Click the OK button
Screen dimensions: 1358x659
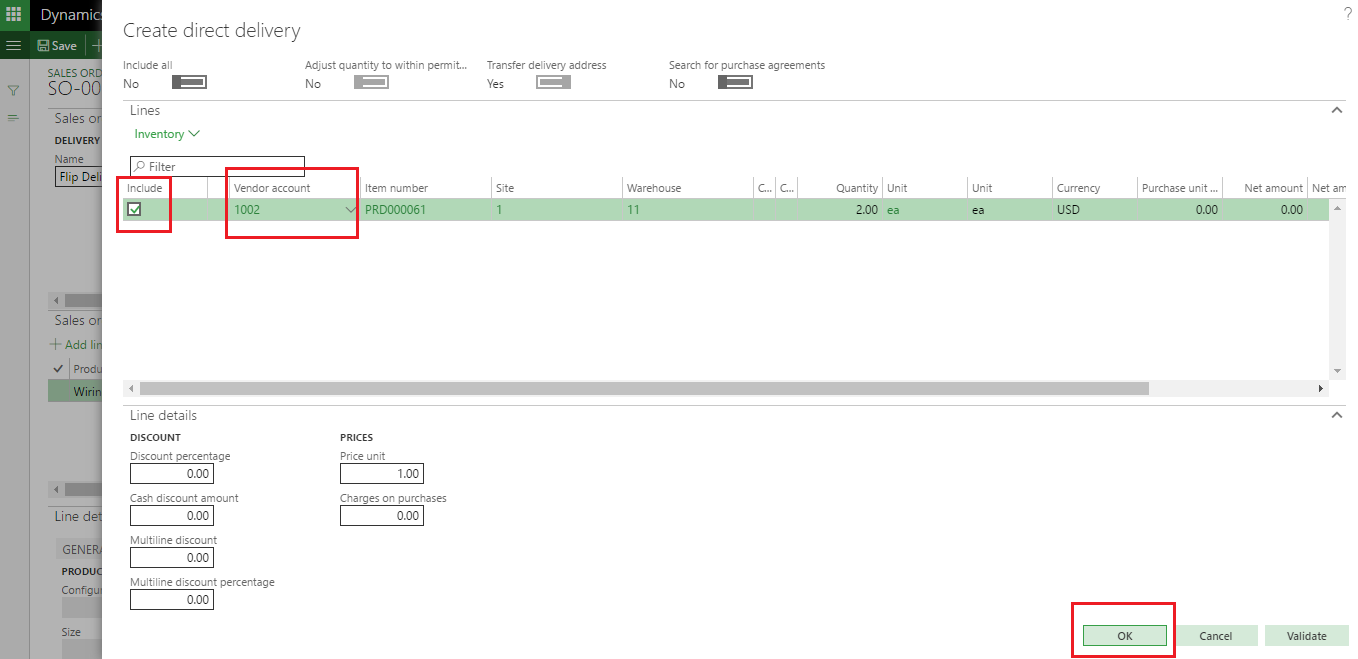[x=1124, y=636]
